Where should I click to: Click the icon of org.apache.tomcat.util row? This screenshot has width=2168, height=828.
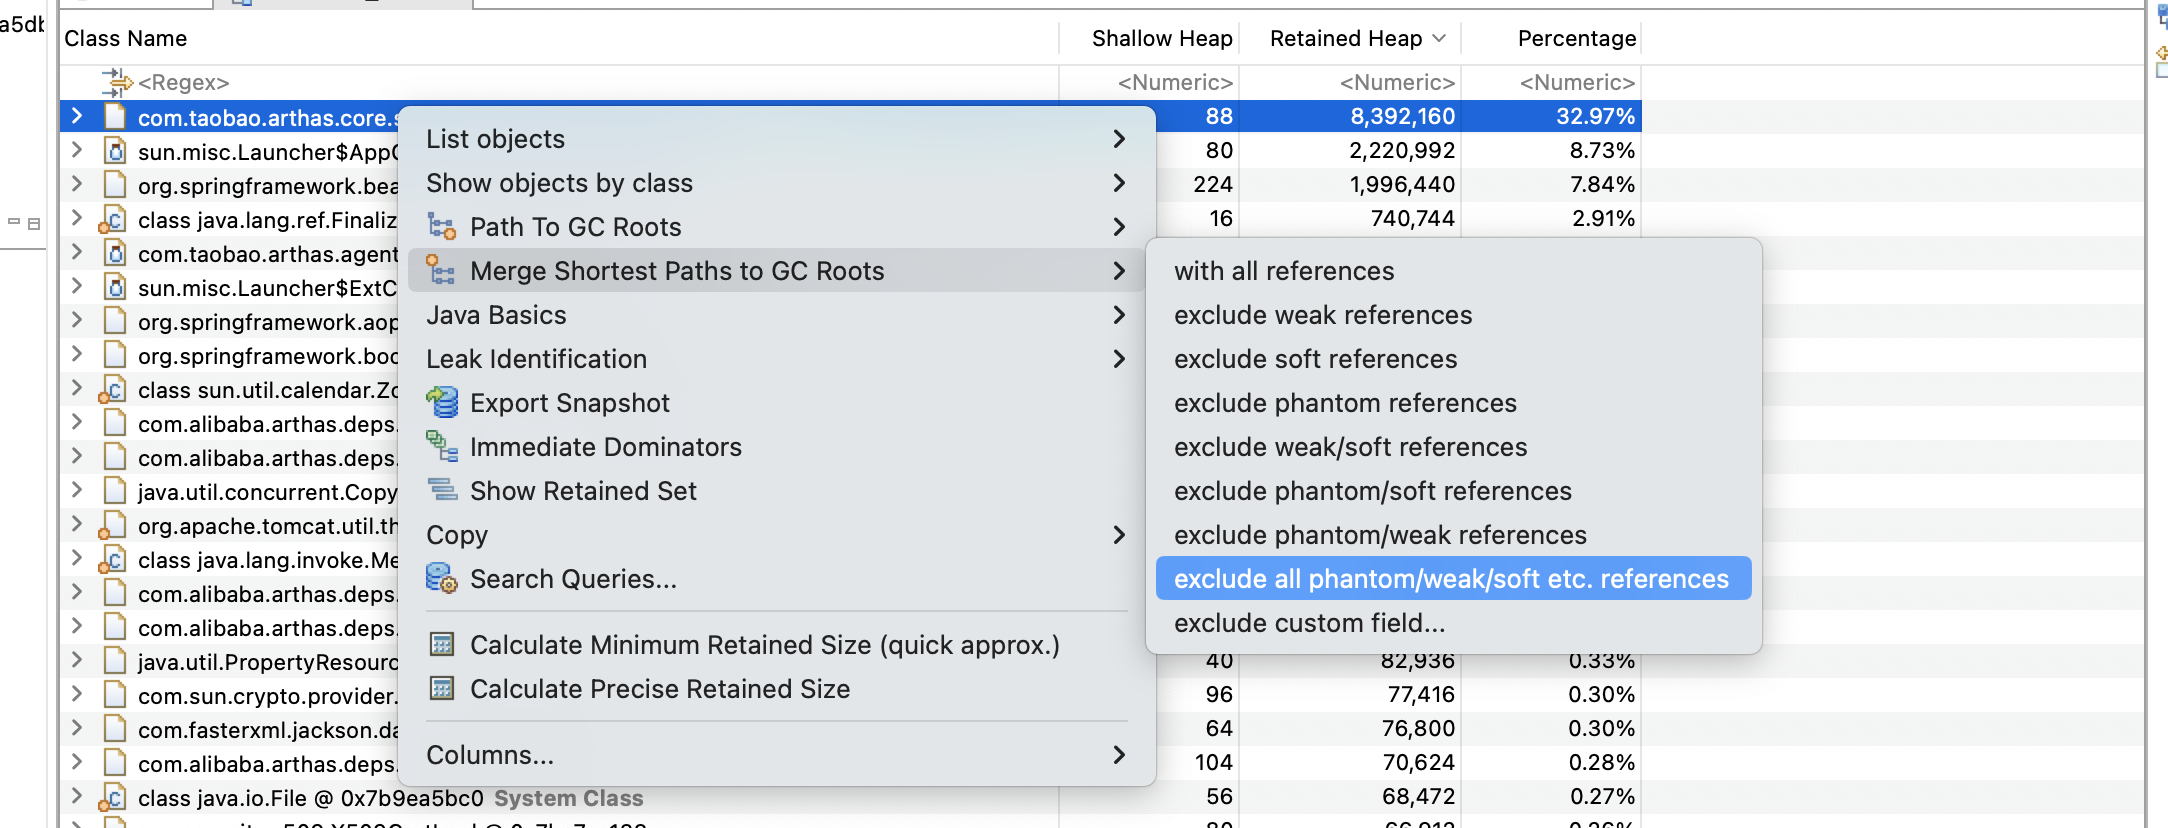pyautogui.click(x=113, y=525)
